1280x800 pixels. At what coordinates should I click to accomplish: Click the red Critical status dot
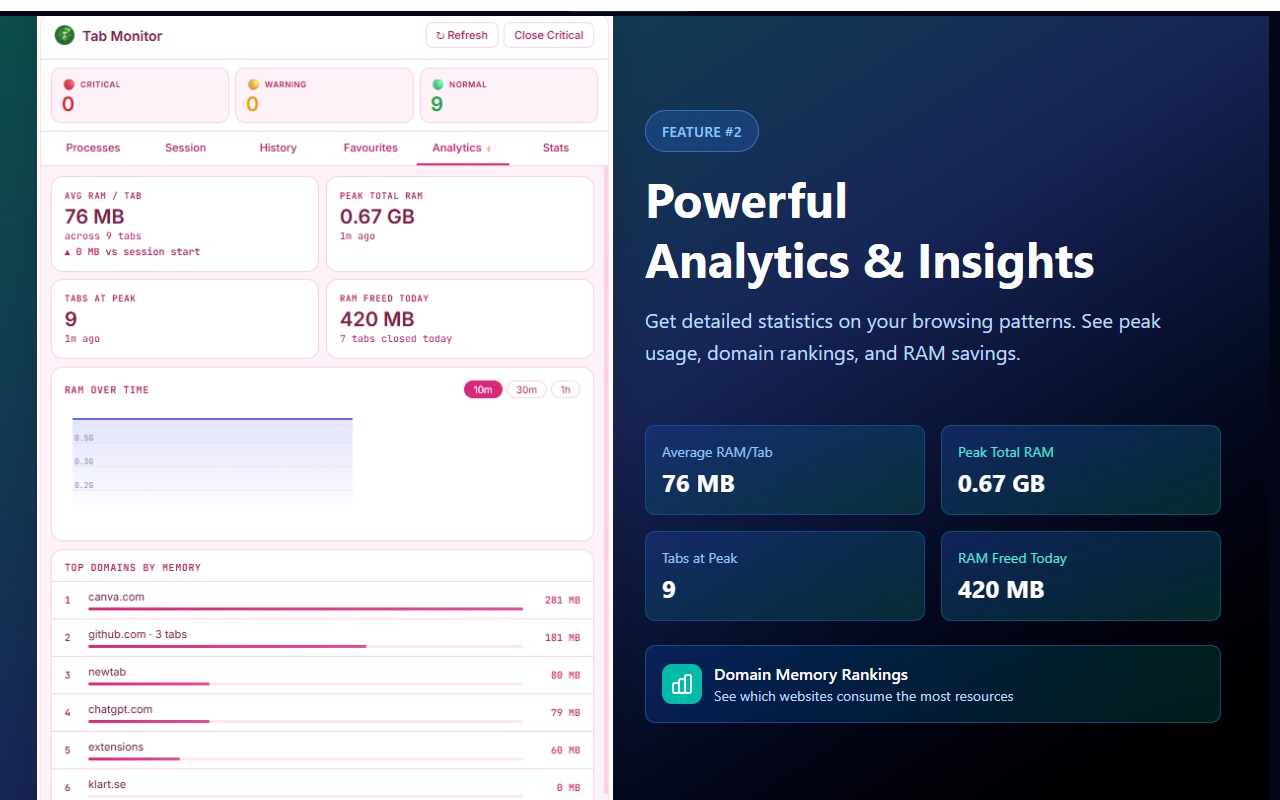point(69,84)
